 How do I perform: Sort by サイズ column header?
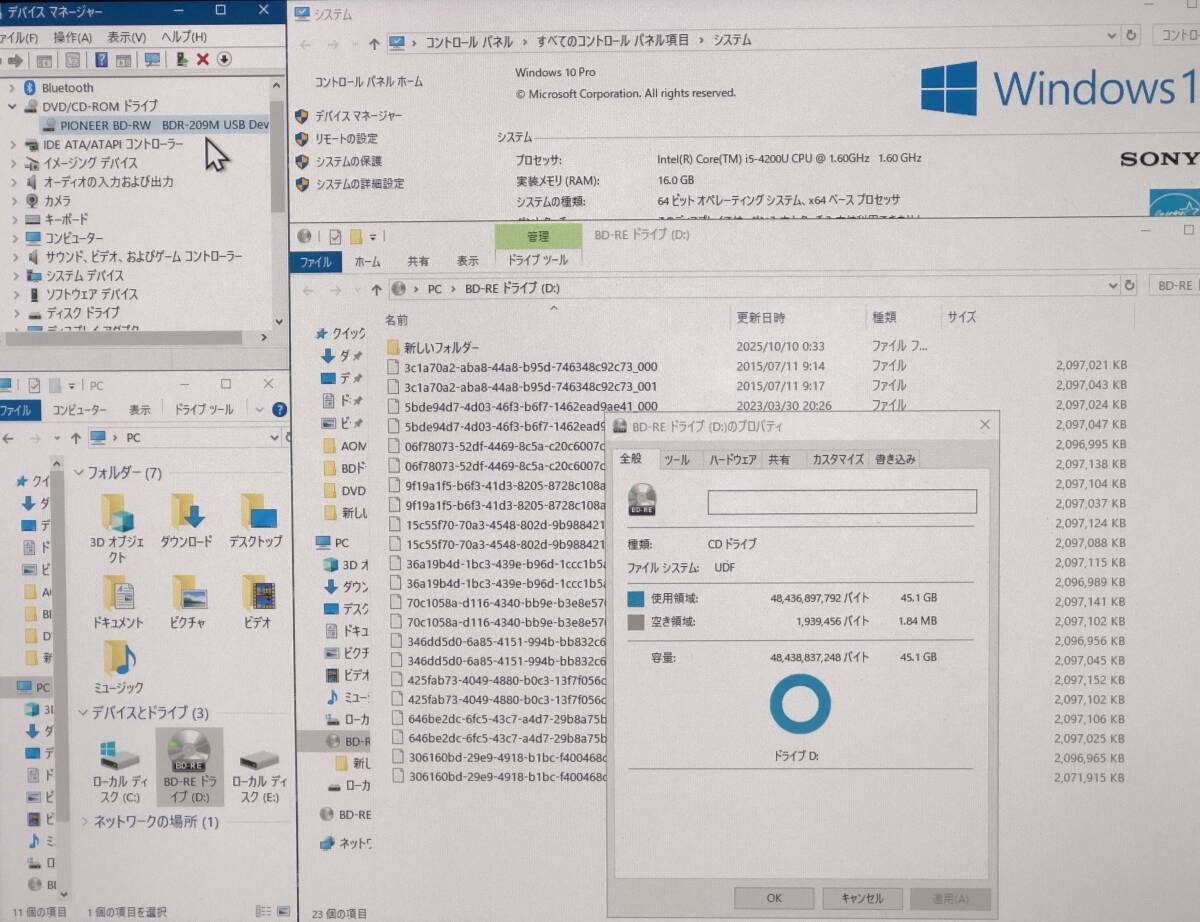(962, 317)
